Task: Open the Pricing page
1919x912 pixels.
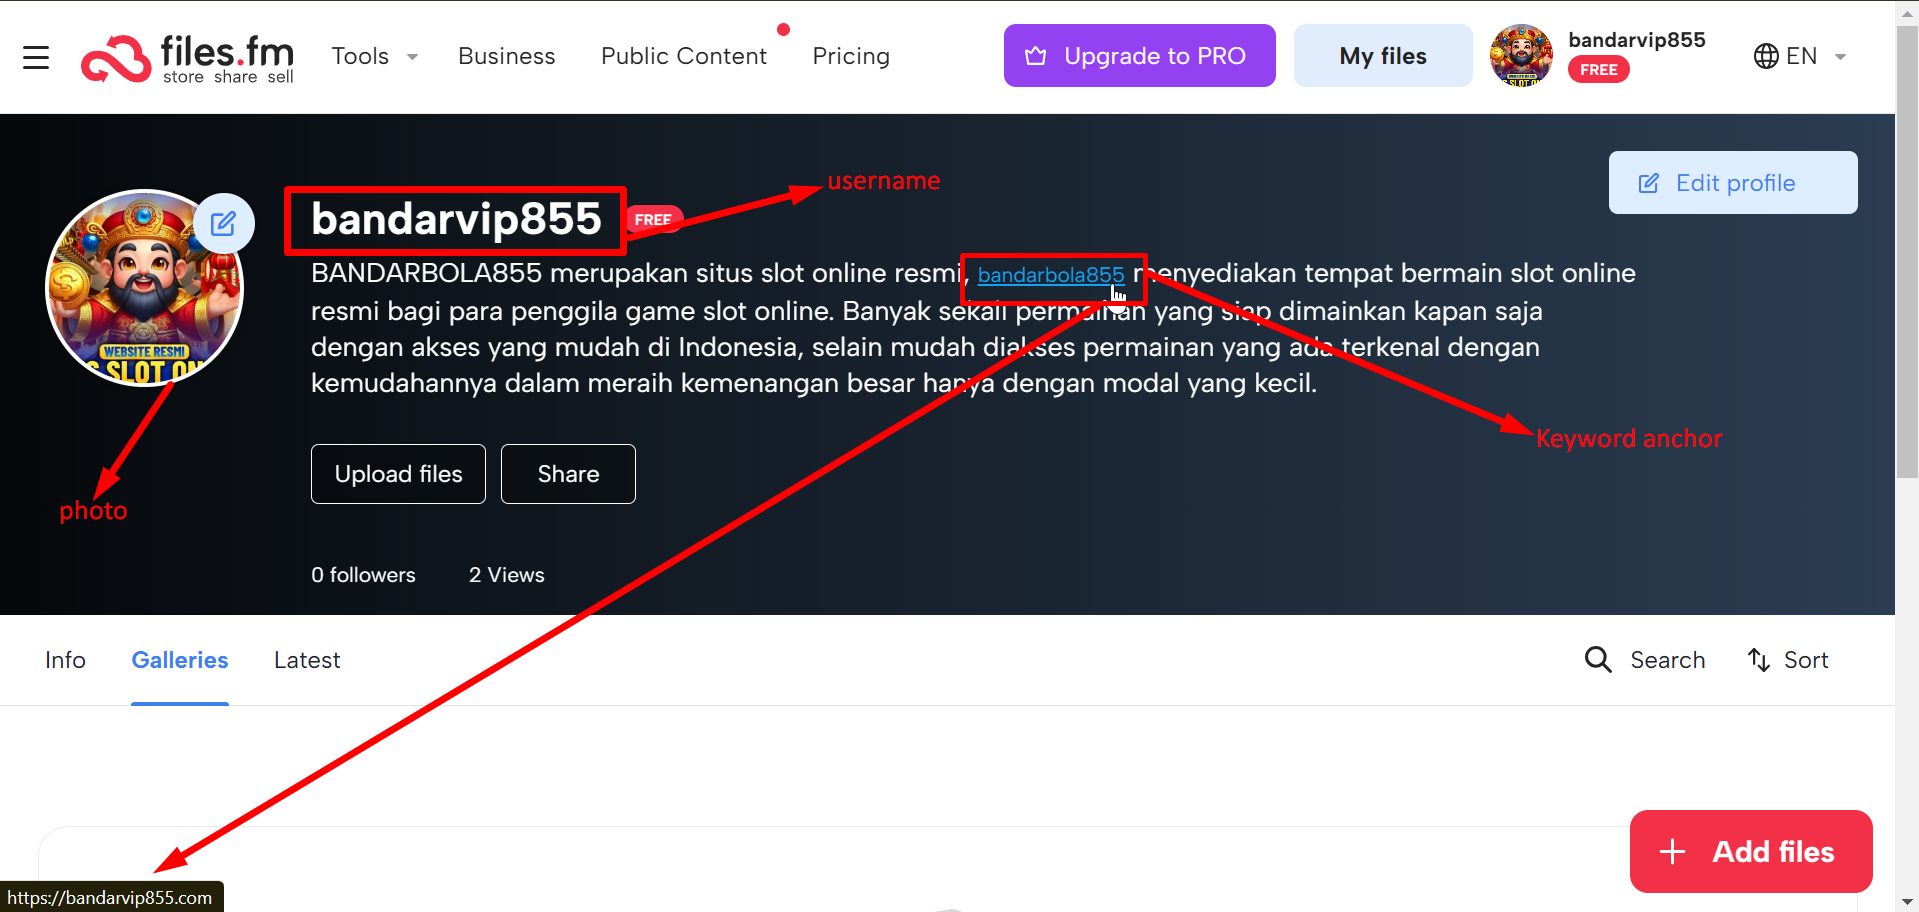Action: click(851, 56)
